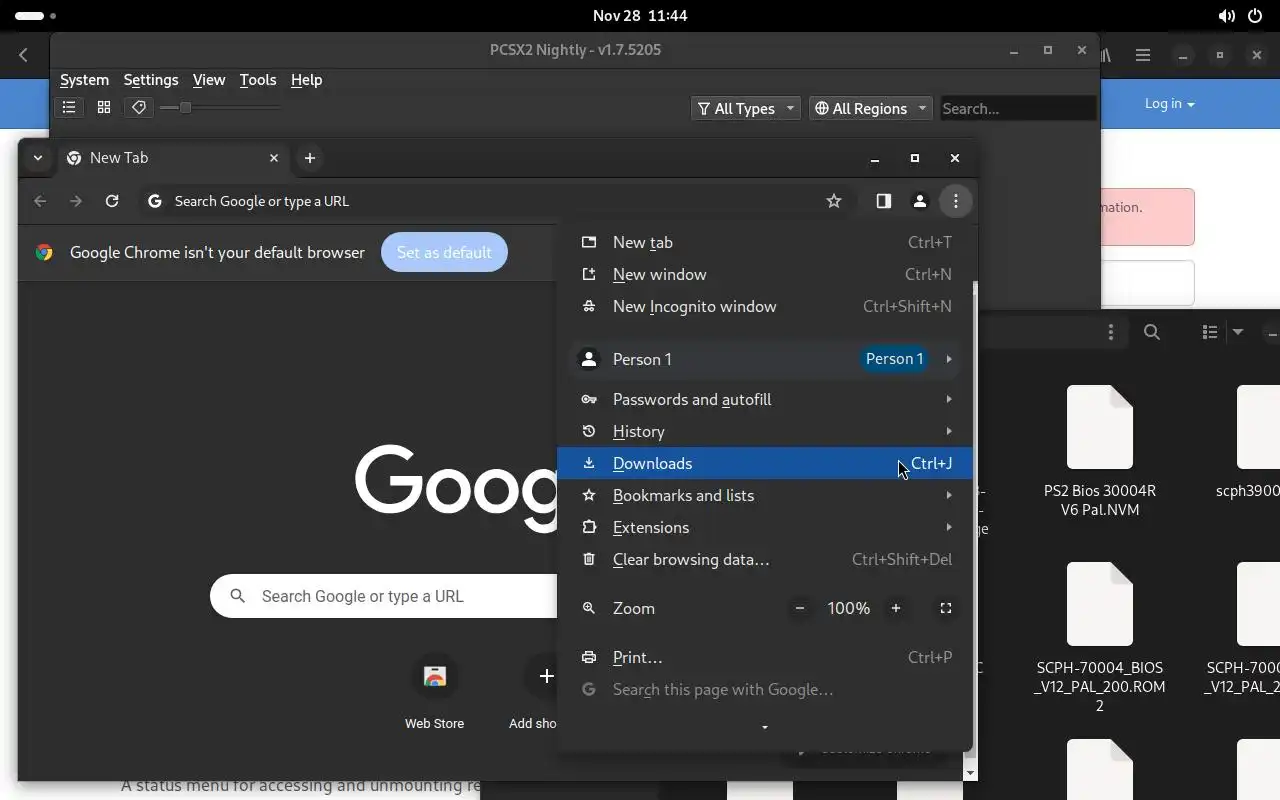Open the system power menu icon

(1255, 16)
